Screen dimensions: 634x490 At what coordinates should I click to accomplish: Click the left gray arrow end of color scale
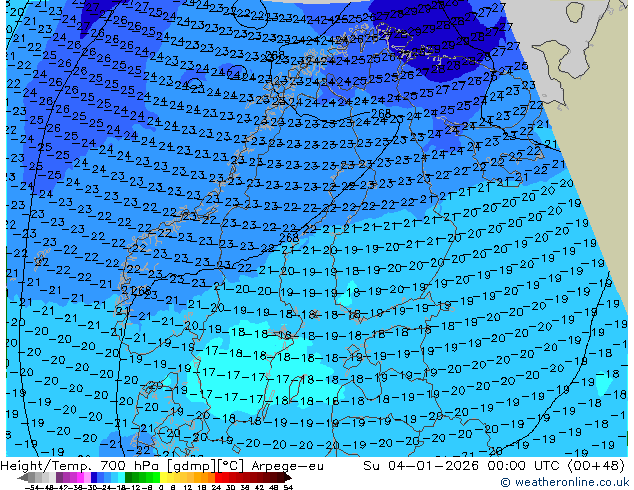(x=23, y=478)
